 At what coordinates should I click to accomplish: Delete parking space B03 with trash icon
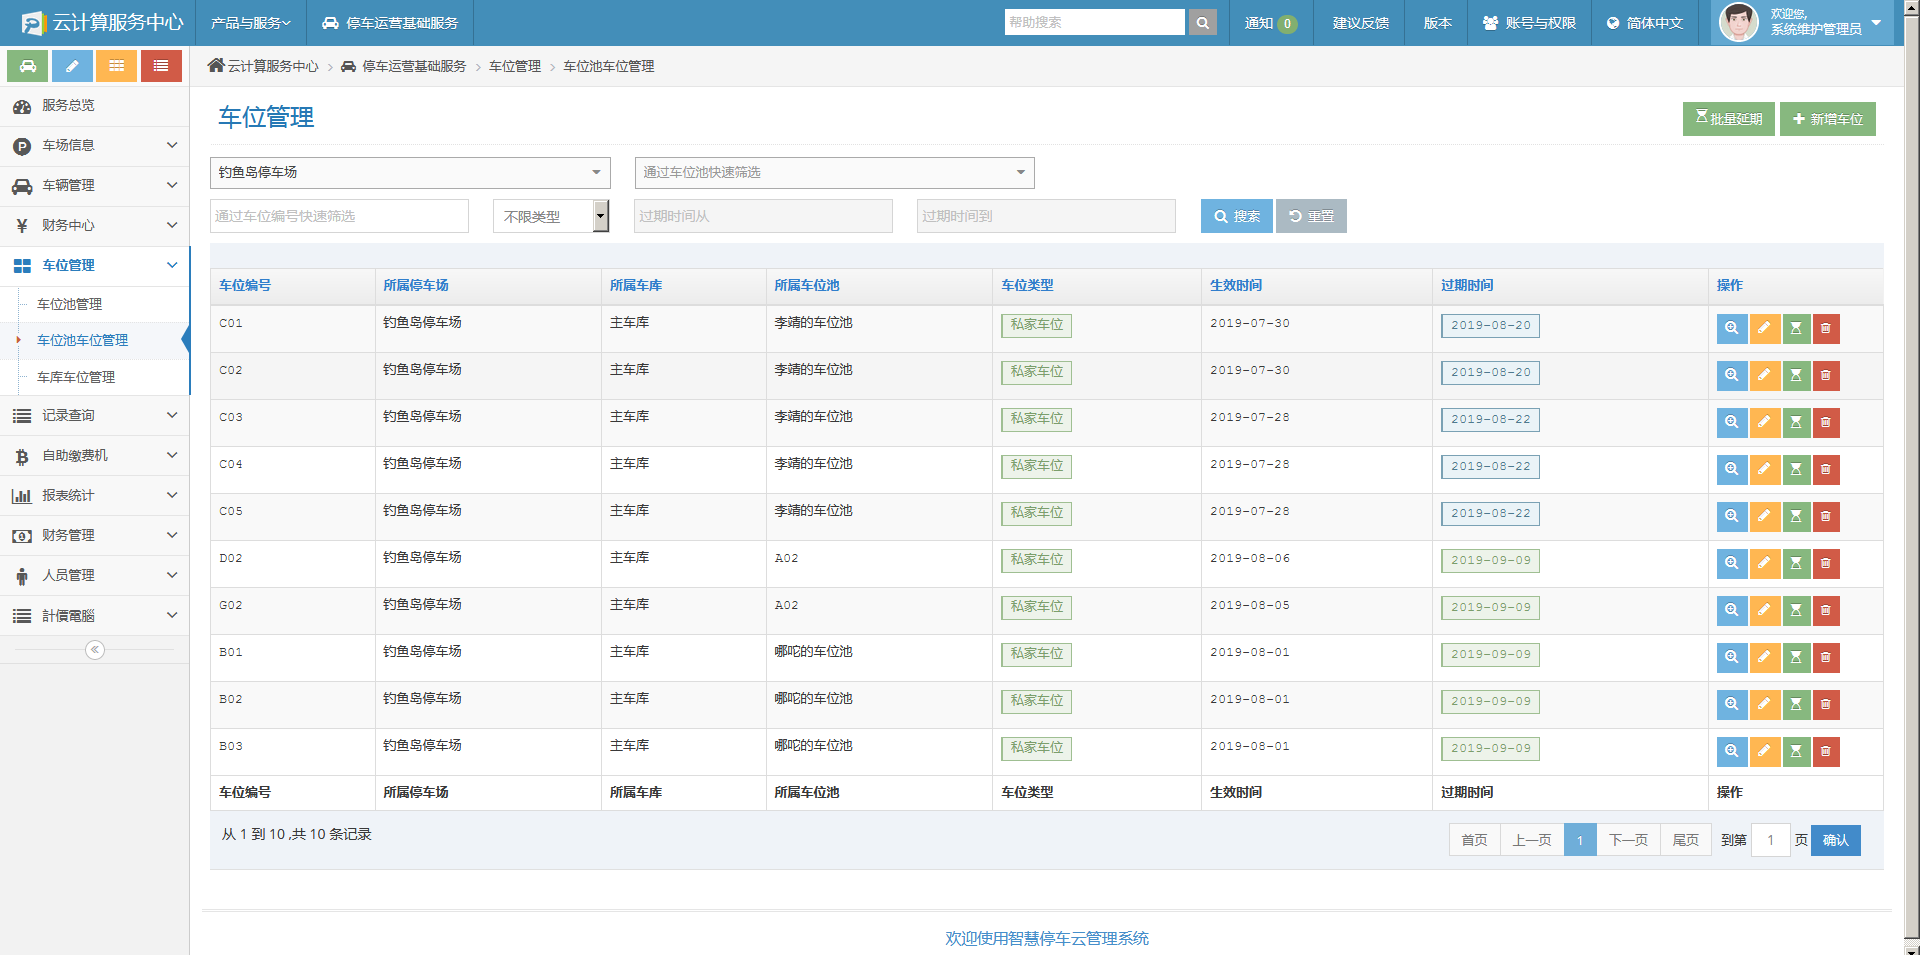(x=1826, y=751)
